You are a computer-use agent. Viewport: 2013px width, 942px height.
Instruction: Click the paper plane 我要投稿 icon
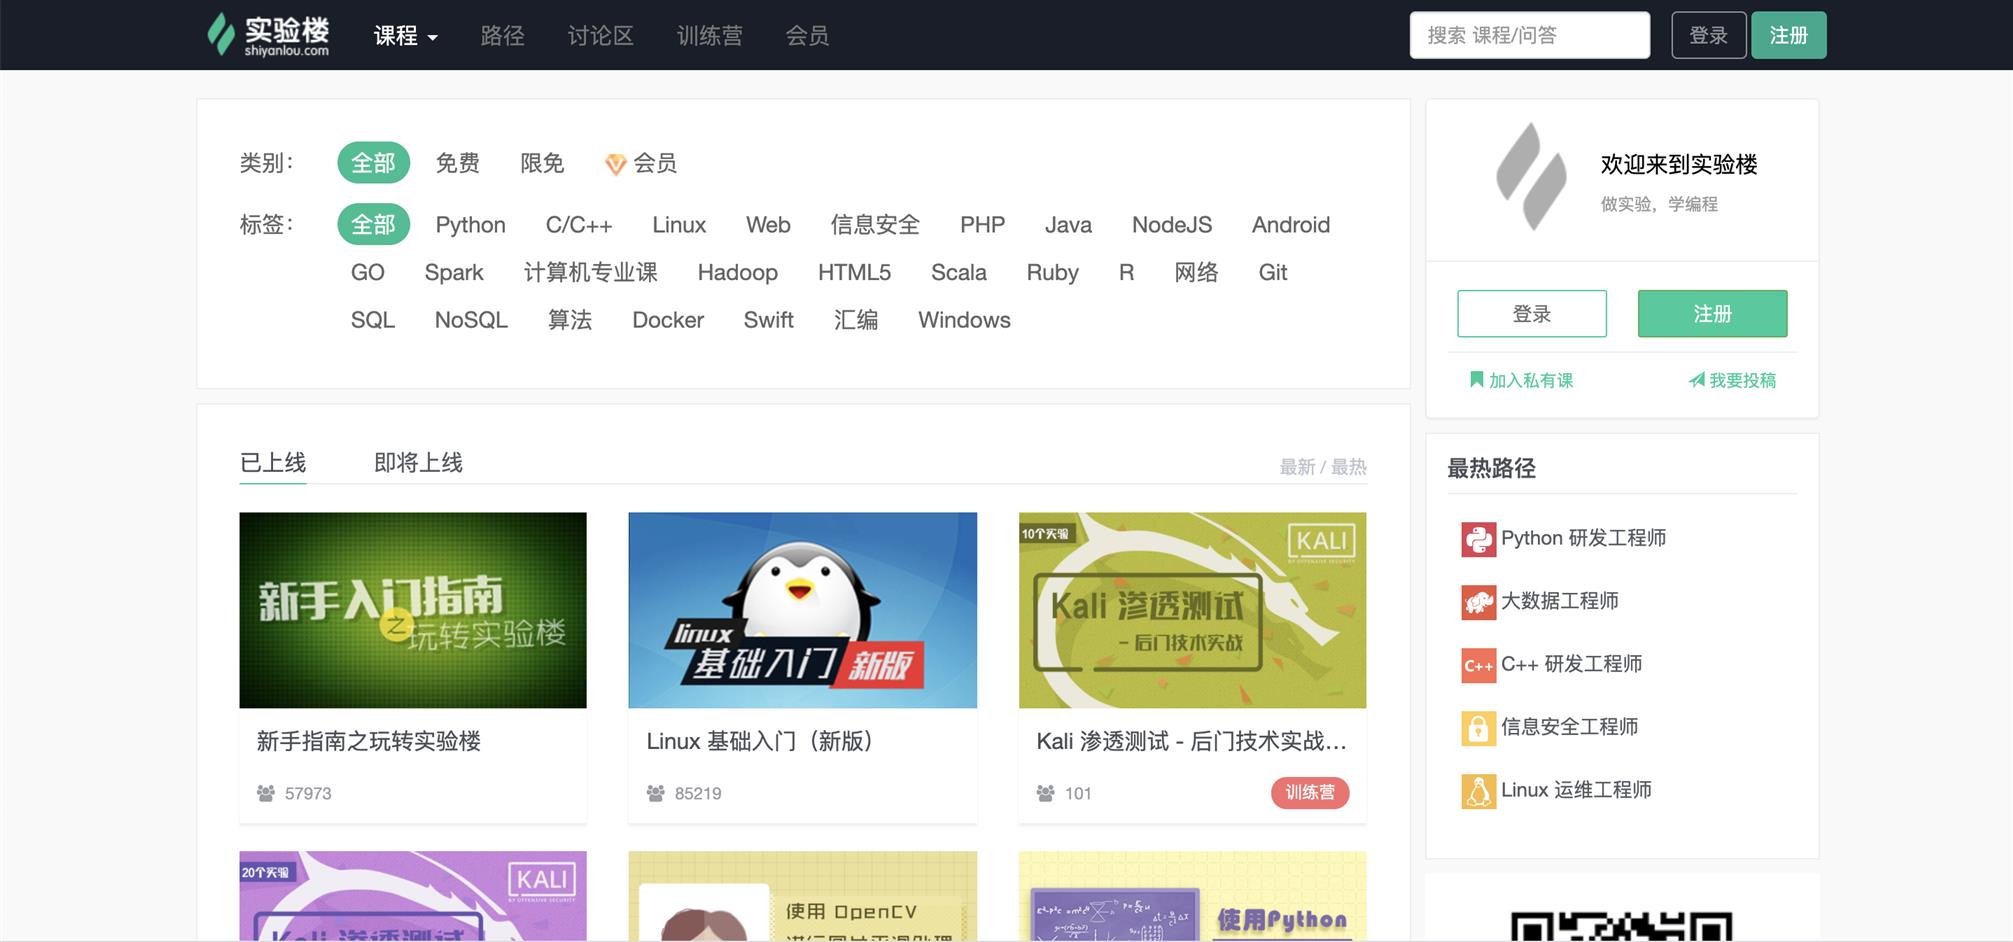coord(1696,380)
